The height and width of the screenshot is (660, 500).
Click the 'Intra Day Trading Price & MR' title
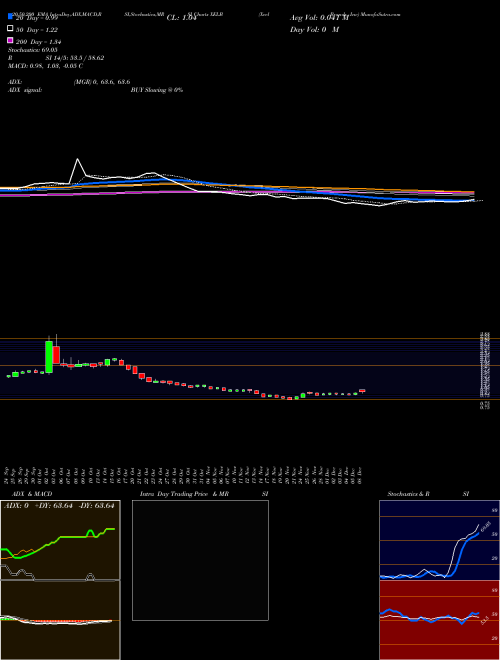(x=184, y=494)
